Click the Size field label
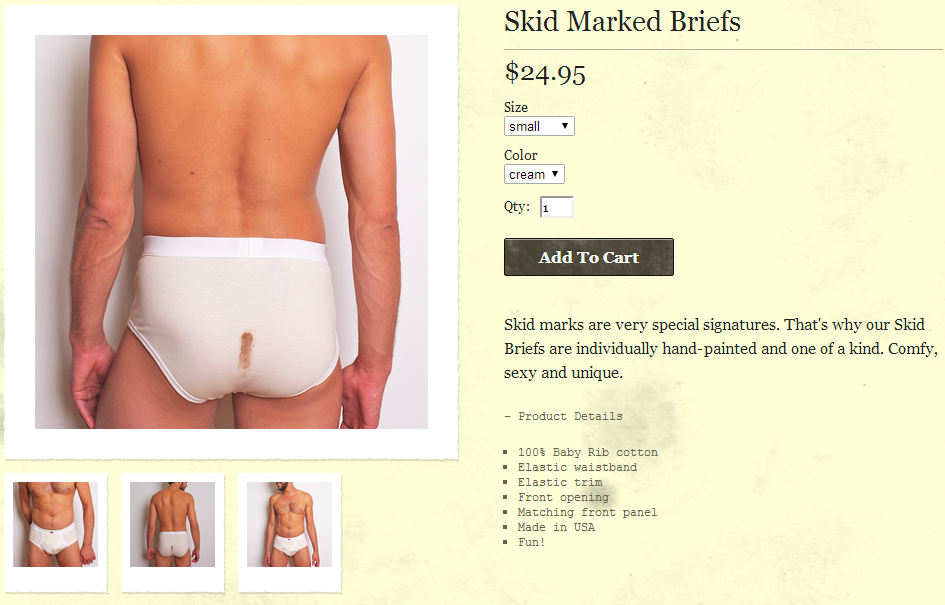The height and width of the screenshot is (605, 945). coord(516,107)
